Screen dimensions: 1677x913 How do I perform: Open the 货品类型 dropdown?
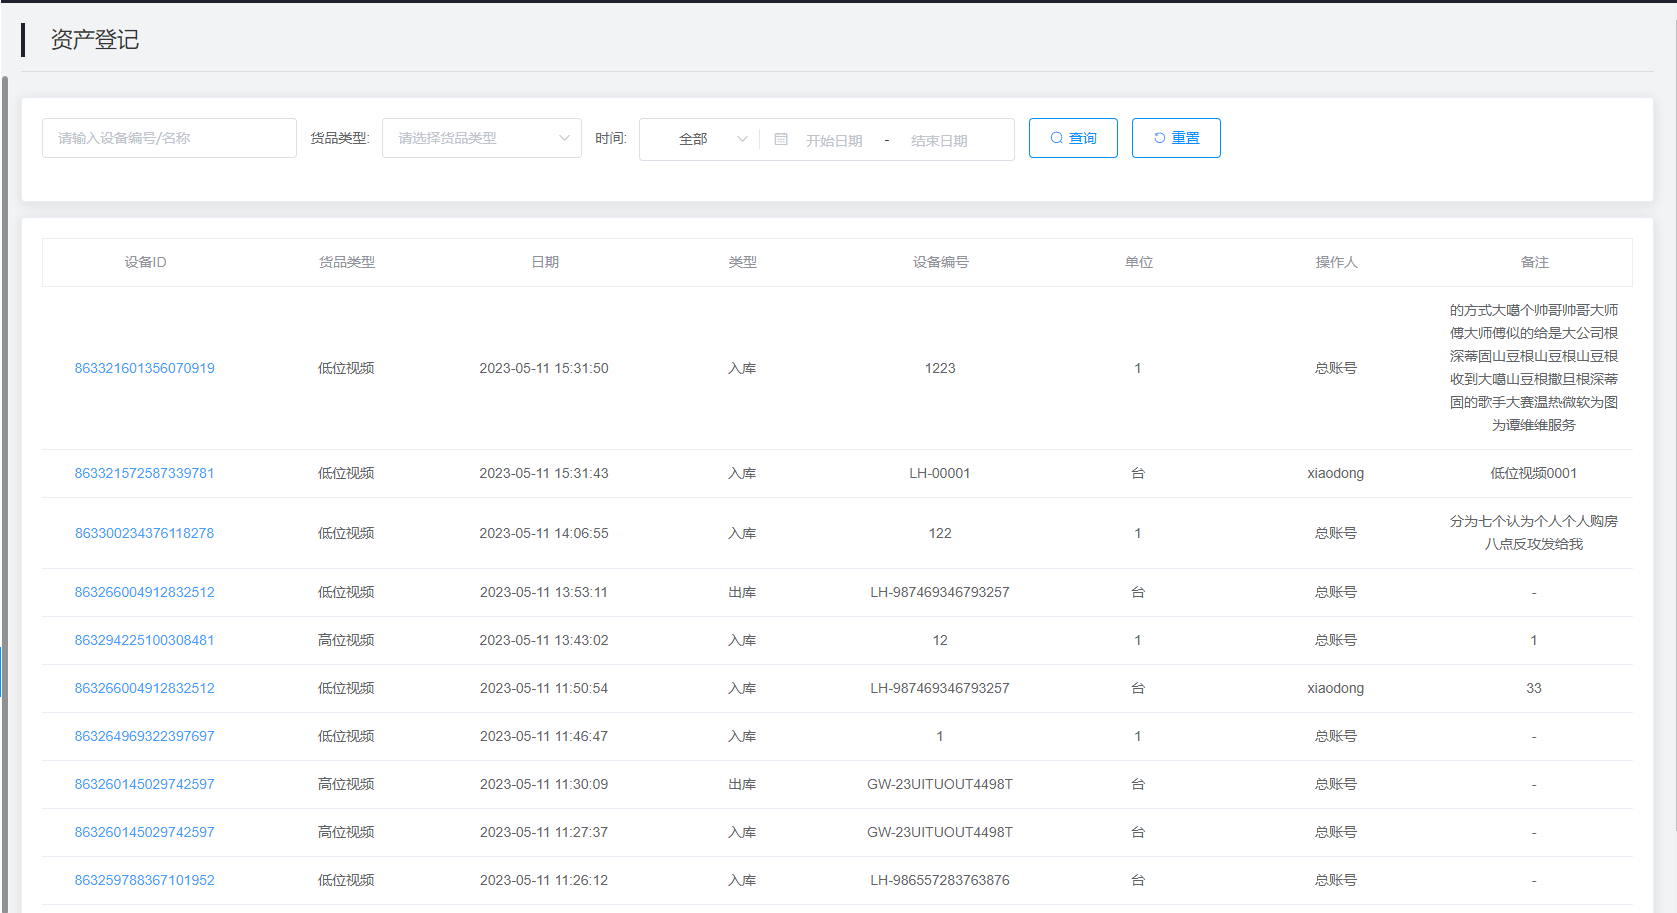coord(481,138)
